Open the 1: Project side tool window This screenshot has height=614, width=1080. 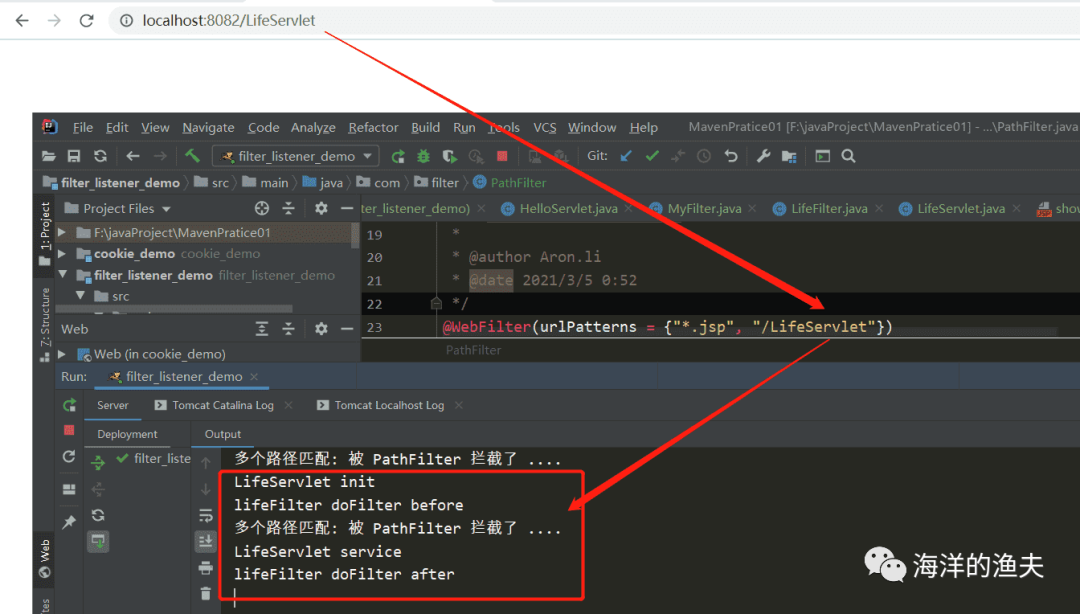[45, 234]
